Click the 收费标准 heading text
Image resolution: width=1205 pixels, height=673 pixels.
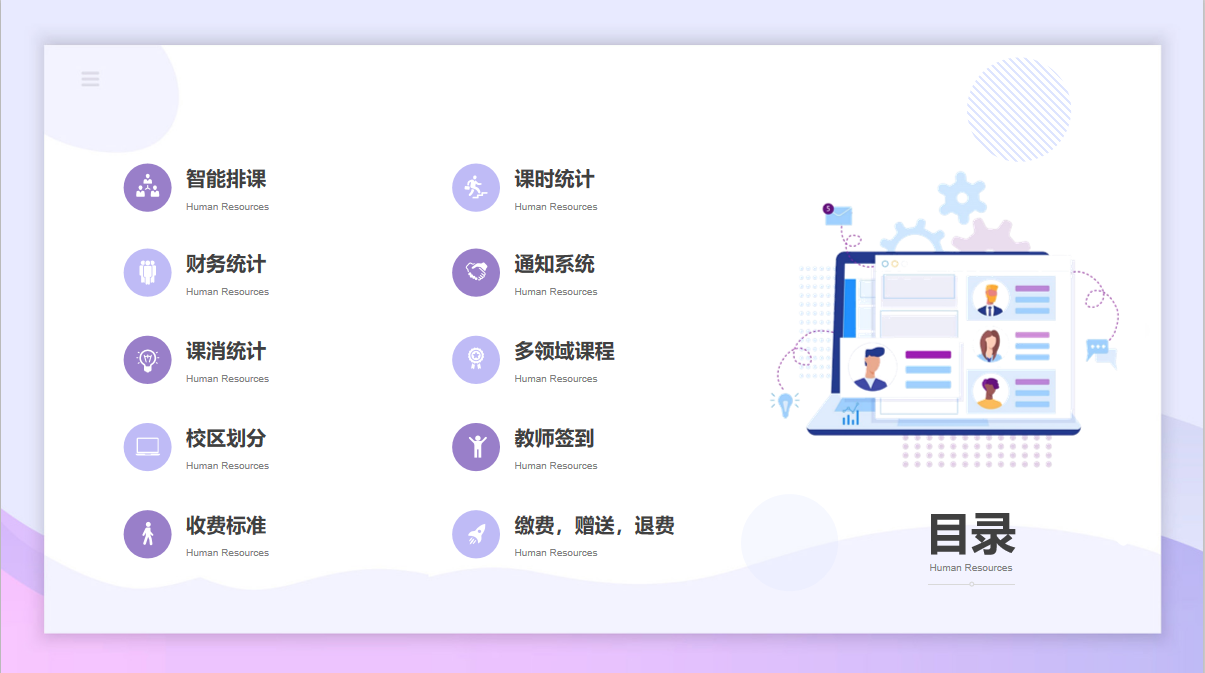tap(226, 526)
